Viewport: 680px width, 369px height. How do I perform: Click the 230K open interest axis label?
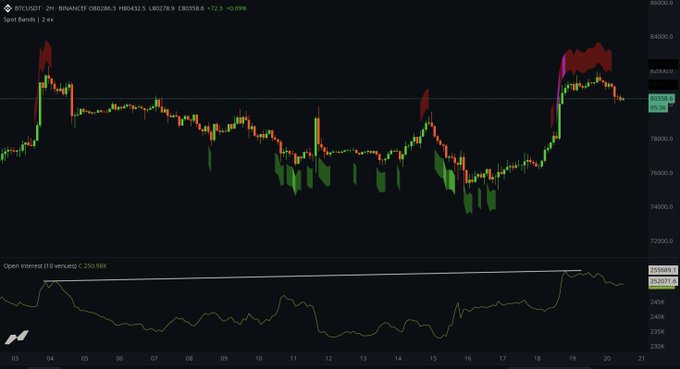click(657, 346)
